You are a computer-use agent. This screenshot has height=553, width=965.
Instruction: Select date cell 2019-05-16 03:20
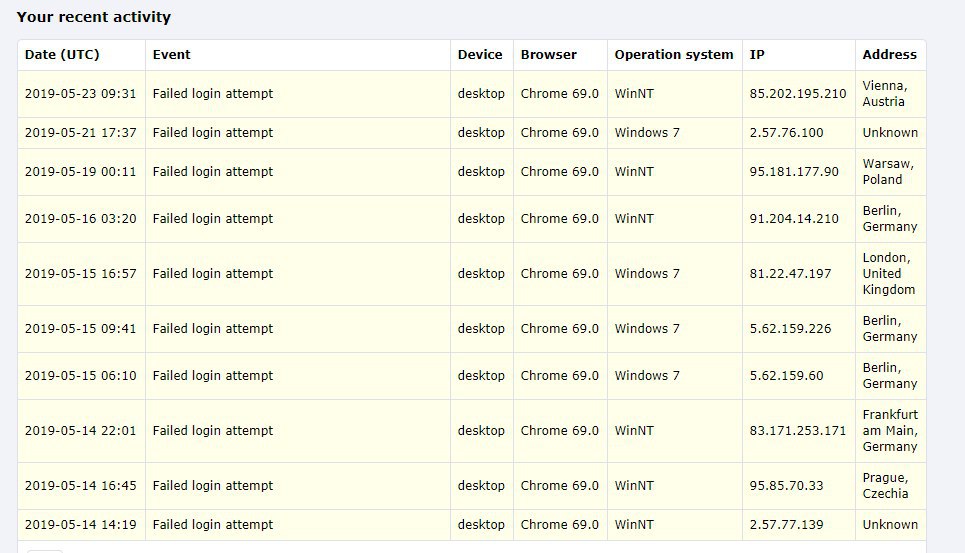(x=81, y=219)
